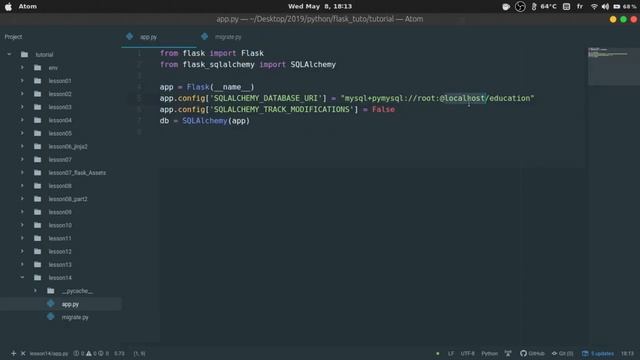Open the Updates notification in status bar

(598, 353)
